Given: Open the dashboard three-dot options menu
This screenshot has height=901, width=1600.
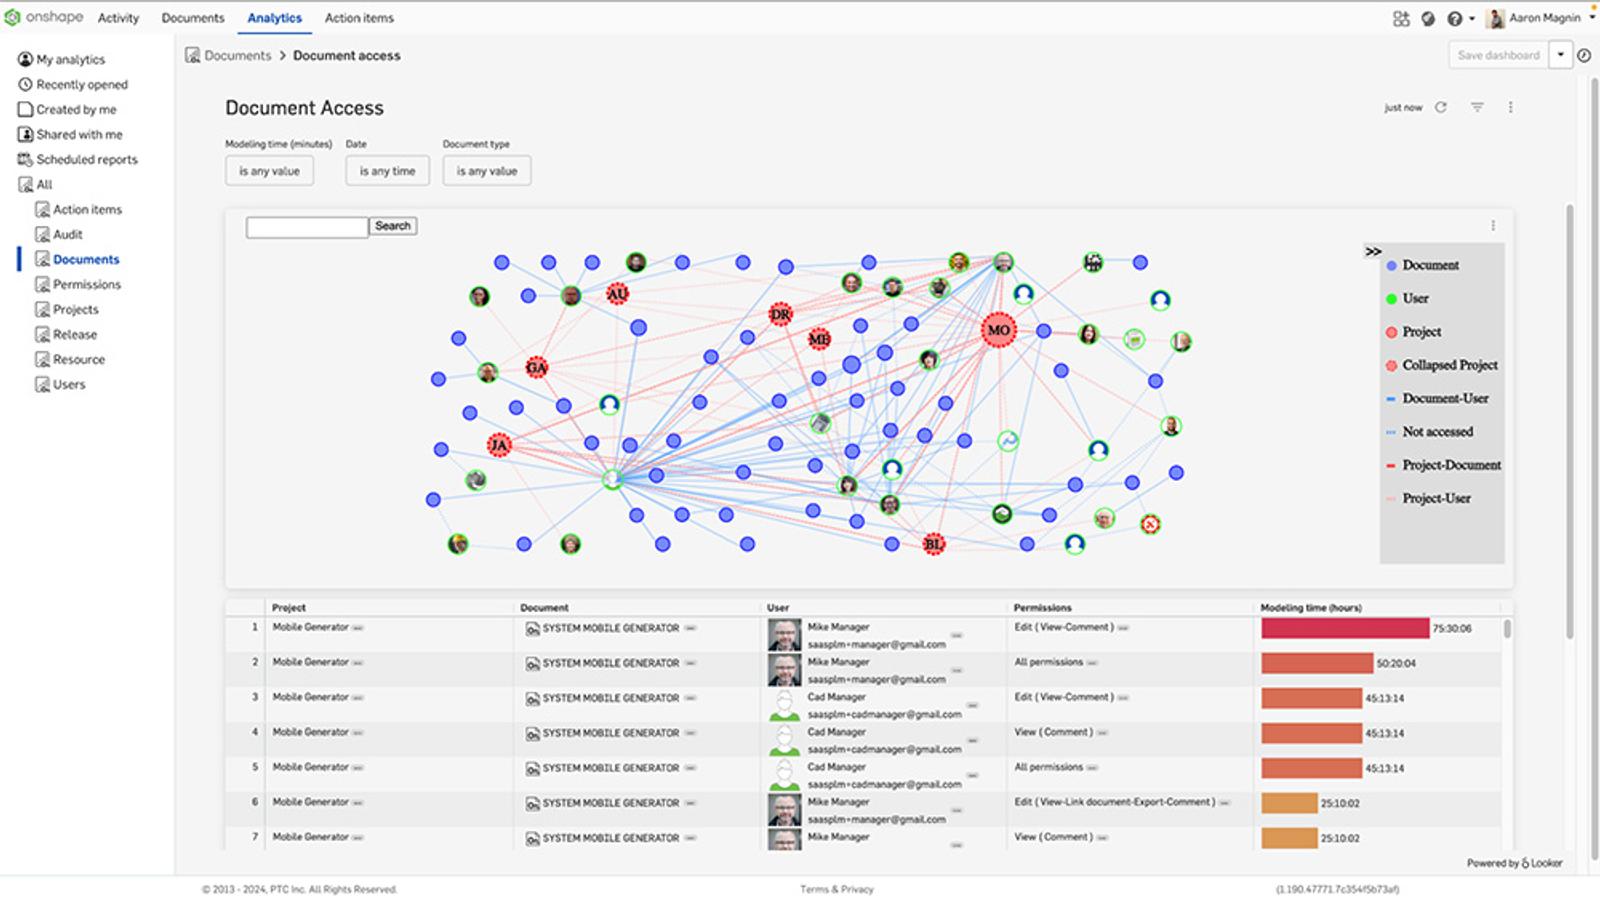Looking at the screenshot, I should click(x=1510, y=107).
